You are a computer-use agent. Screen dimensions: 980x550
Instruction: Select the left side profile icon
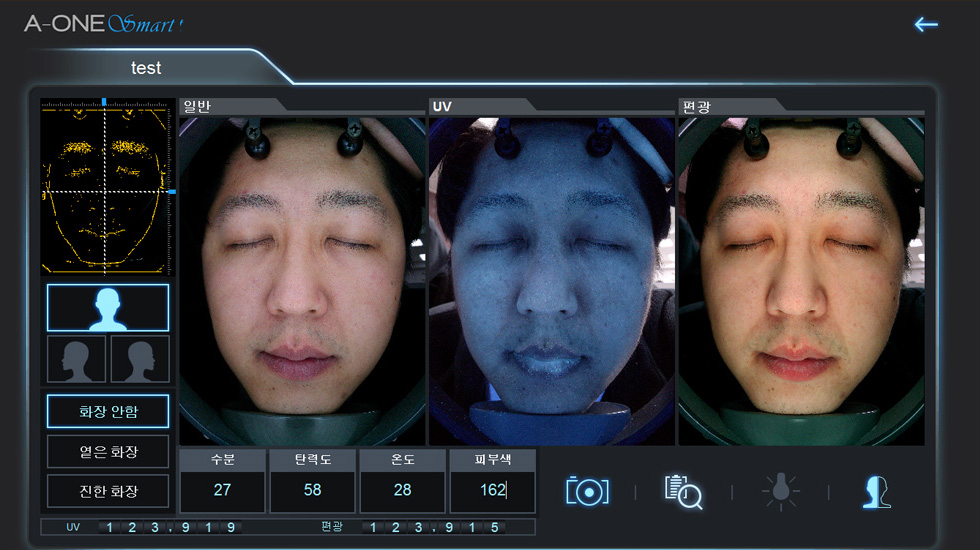77,359
